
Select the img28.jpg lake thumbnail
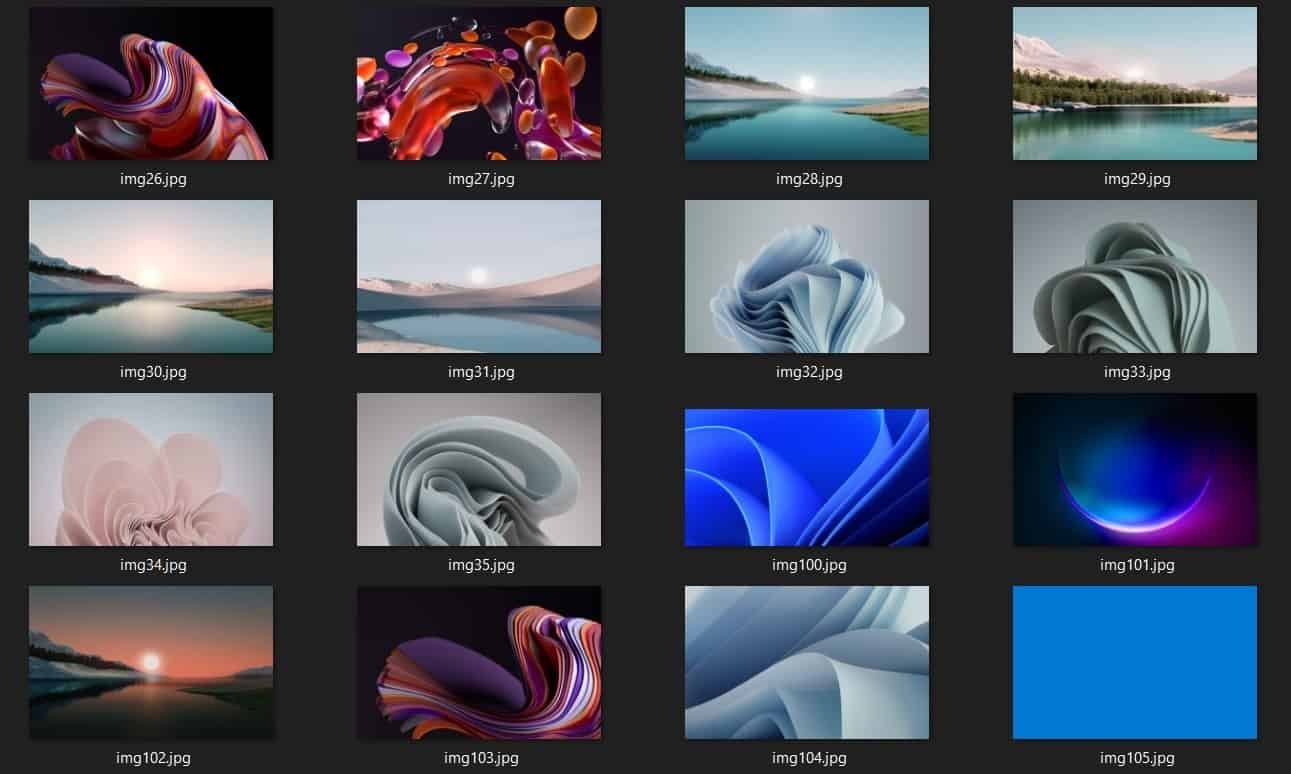(x=807, y=83)
